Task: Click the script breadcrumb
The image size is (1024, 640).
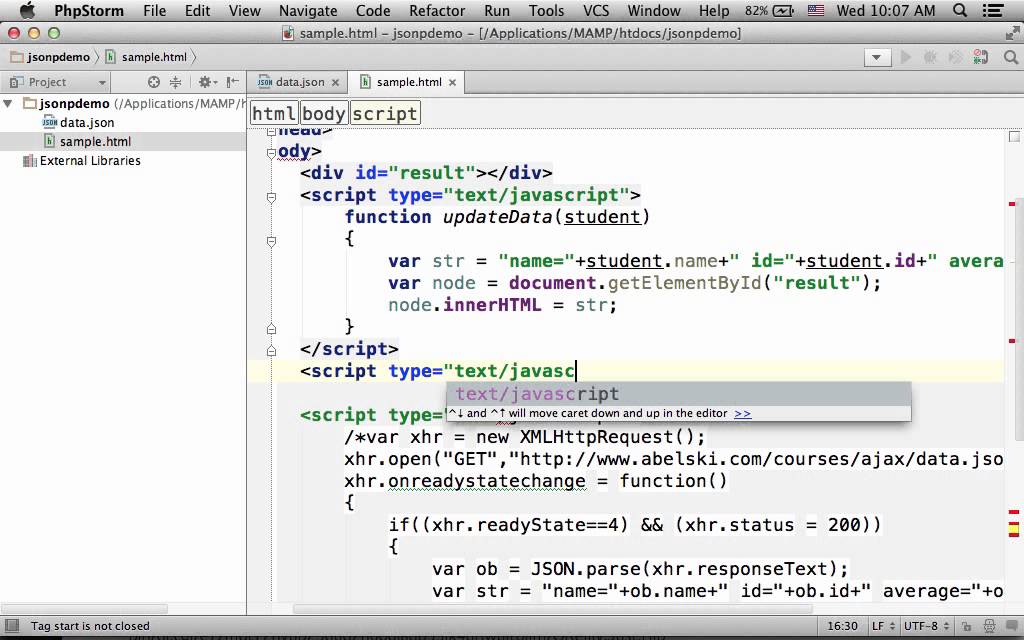Action: [x=385, y=114]
